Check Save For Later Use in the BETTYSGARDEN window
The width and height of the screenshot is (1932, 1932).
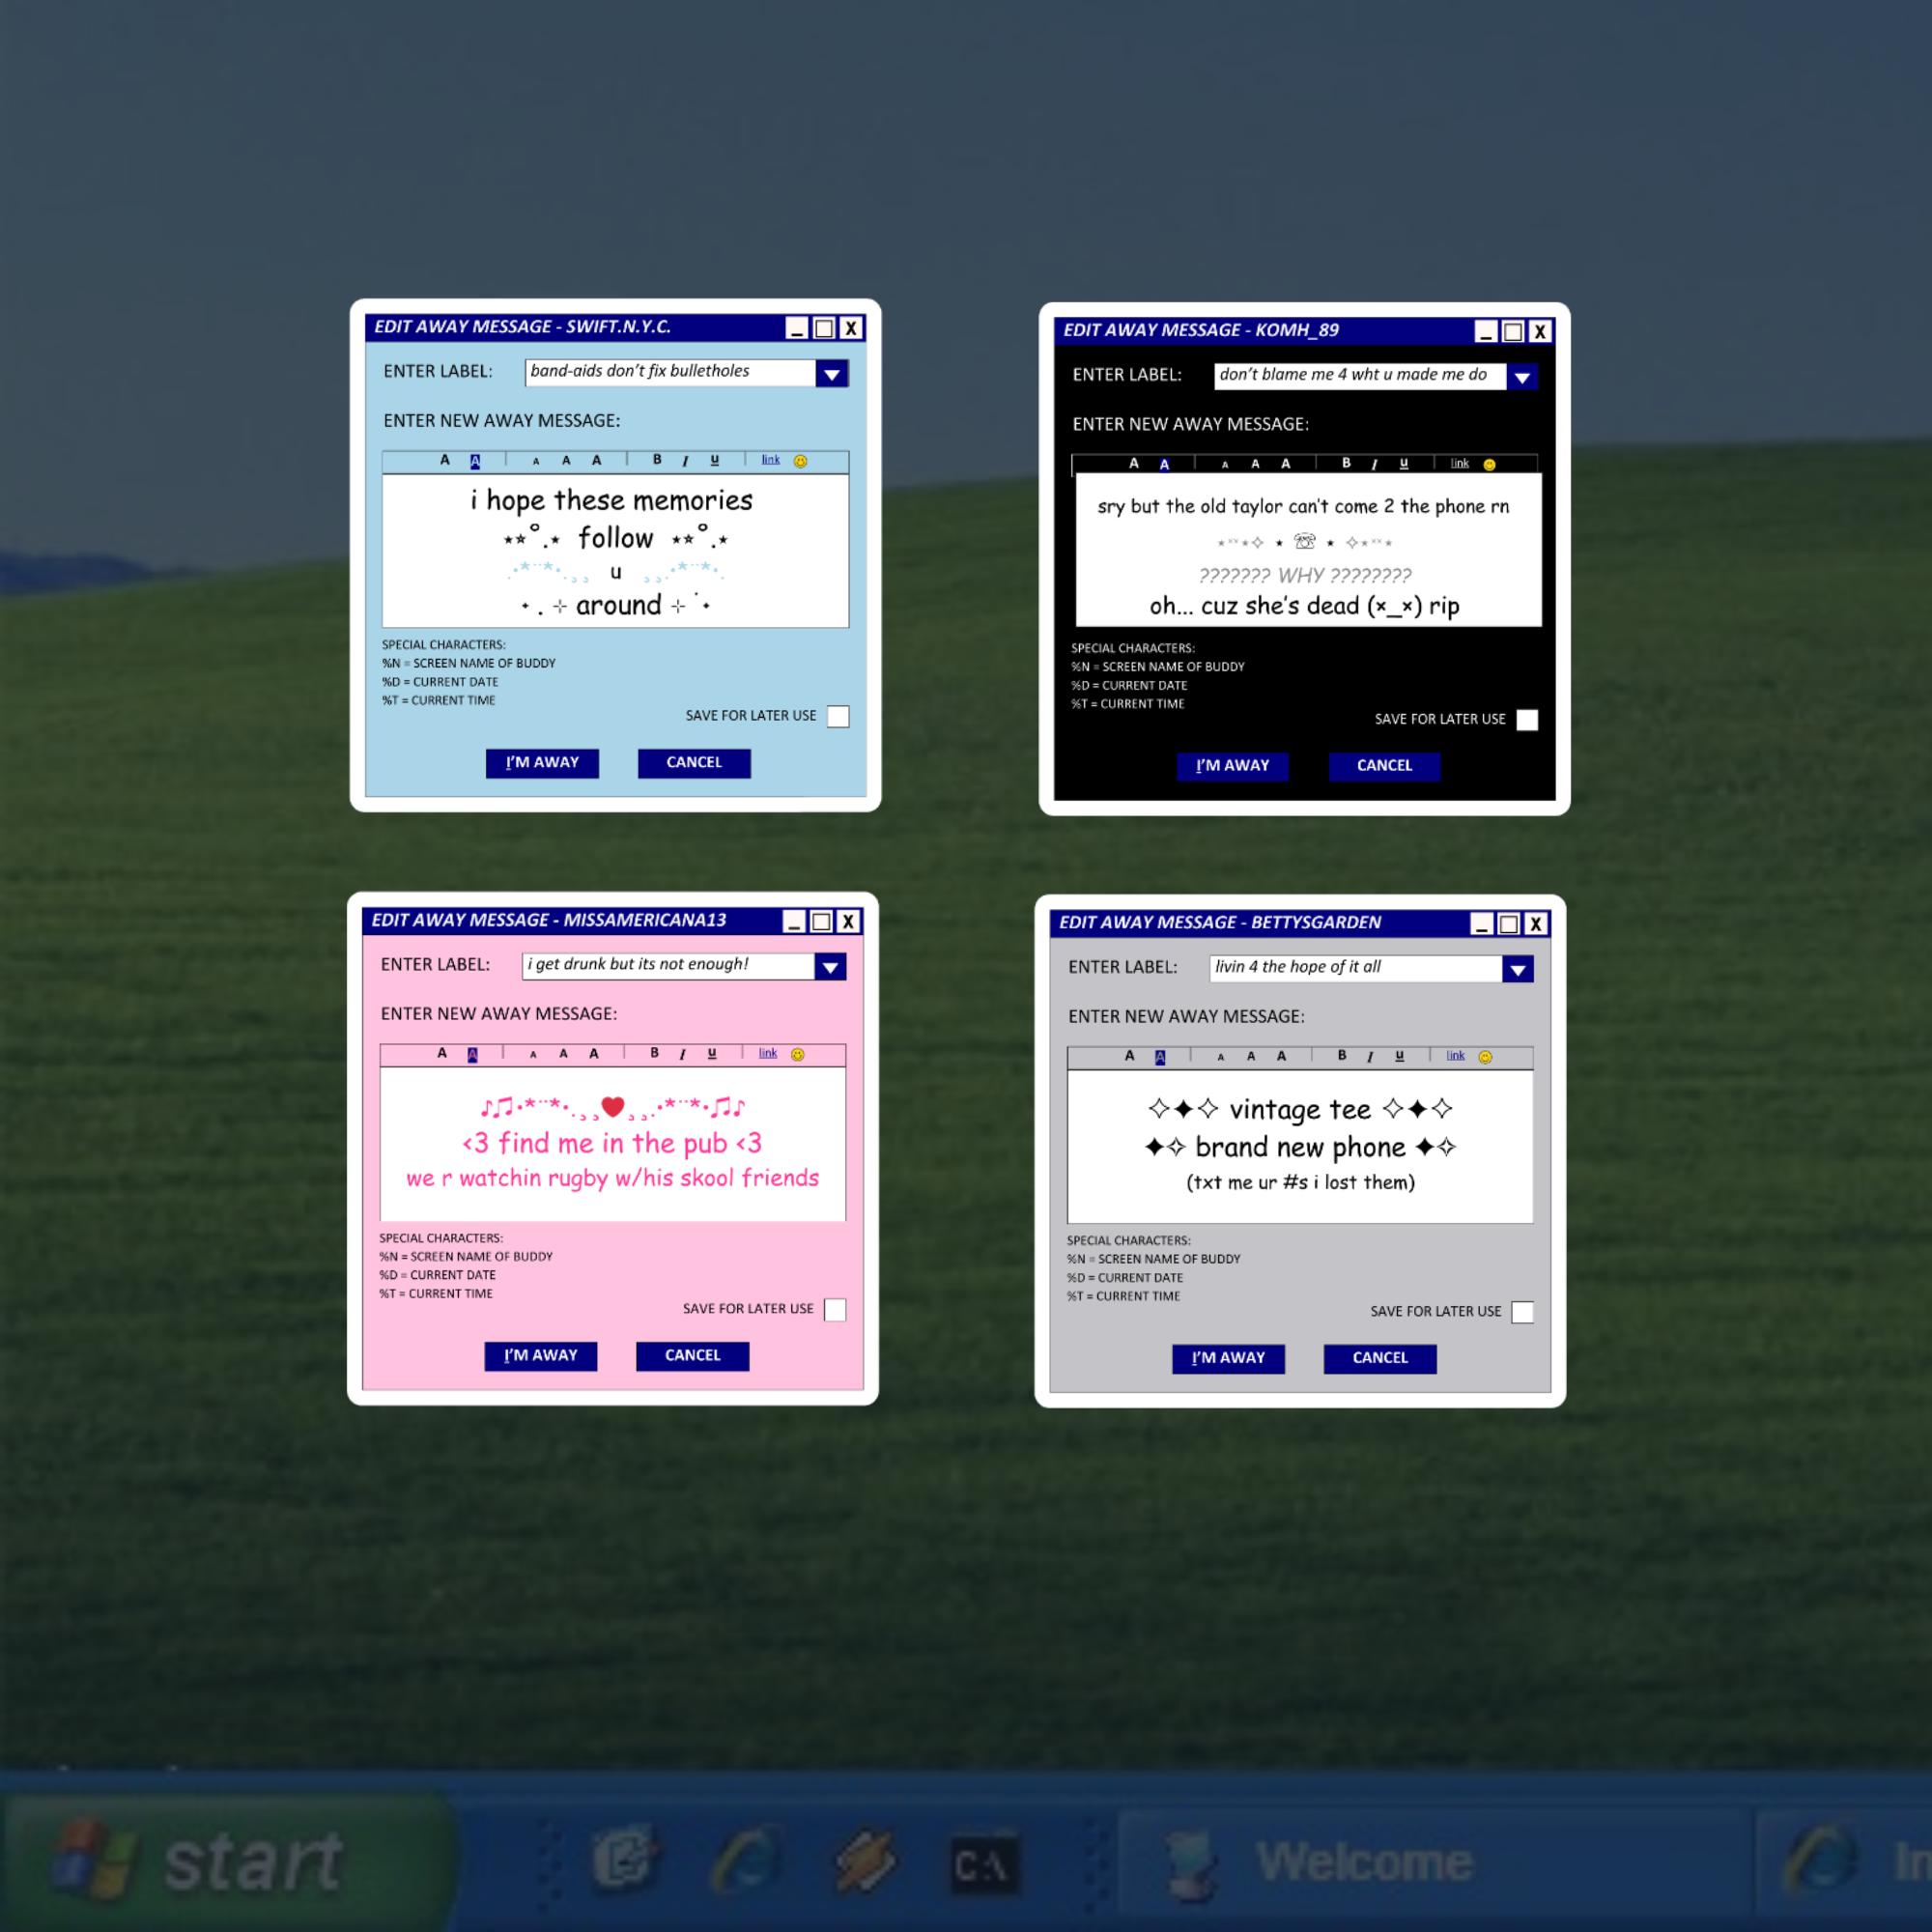click(x=1522, y=1312)
